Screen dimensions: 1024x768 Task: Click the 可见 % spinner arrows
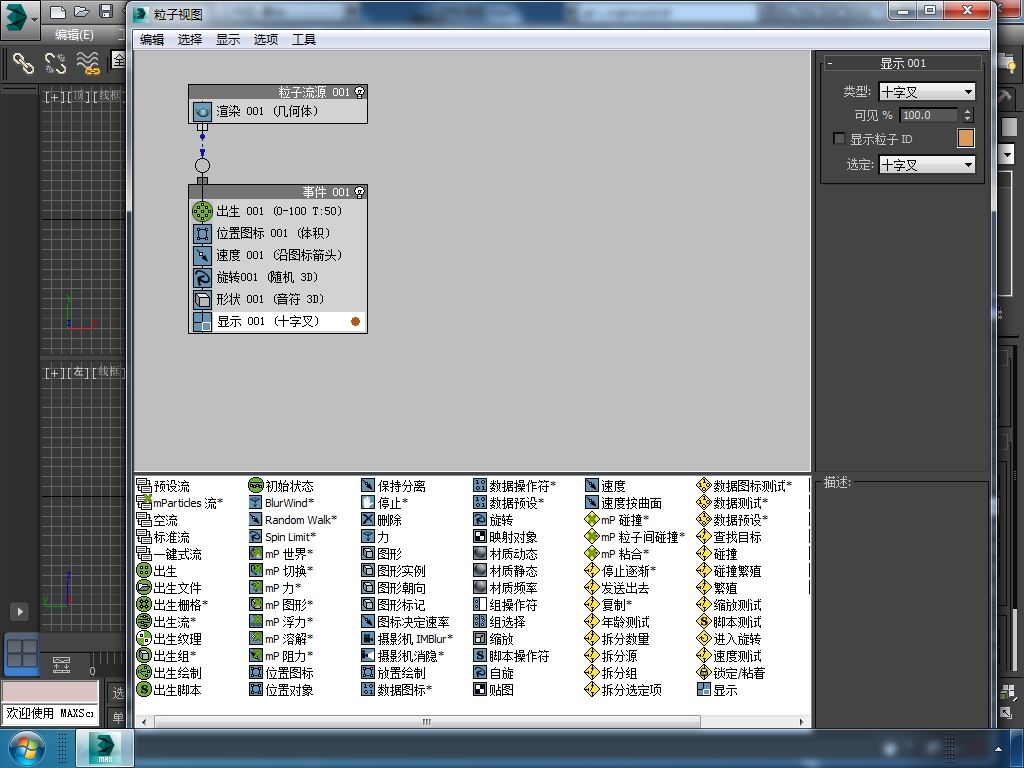click(x=967, y=115)
